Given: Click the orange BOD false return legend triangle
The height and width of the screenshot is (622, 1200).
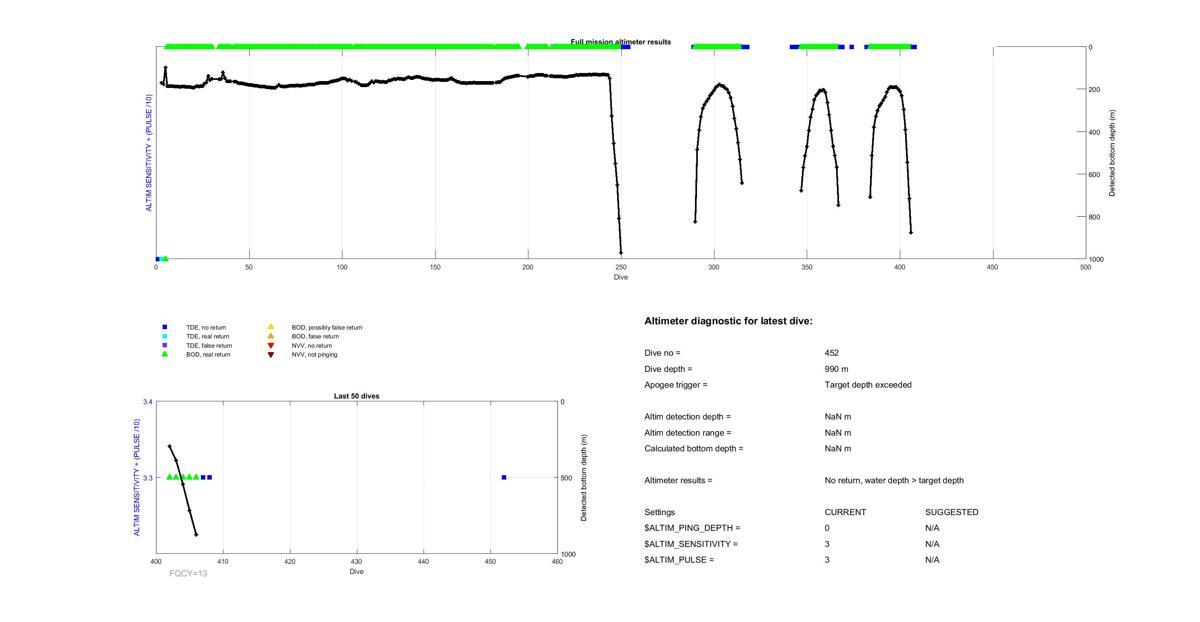Looking at the screenshot, I should click(270, 336).
